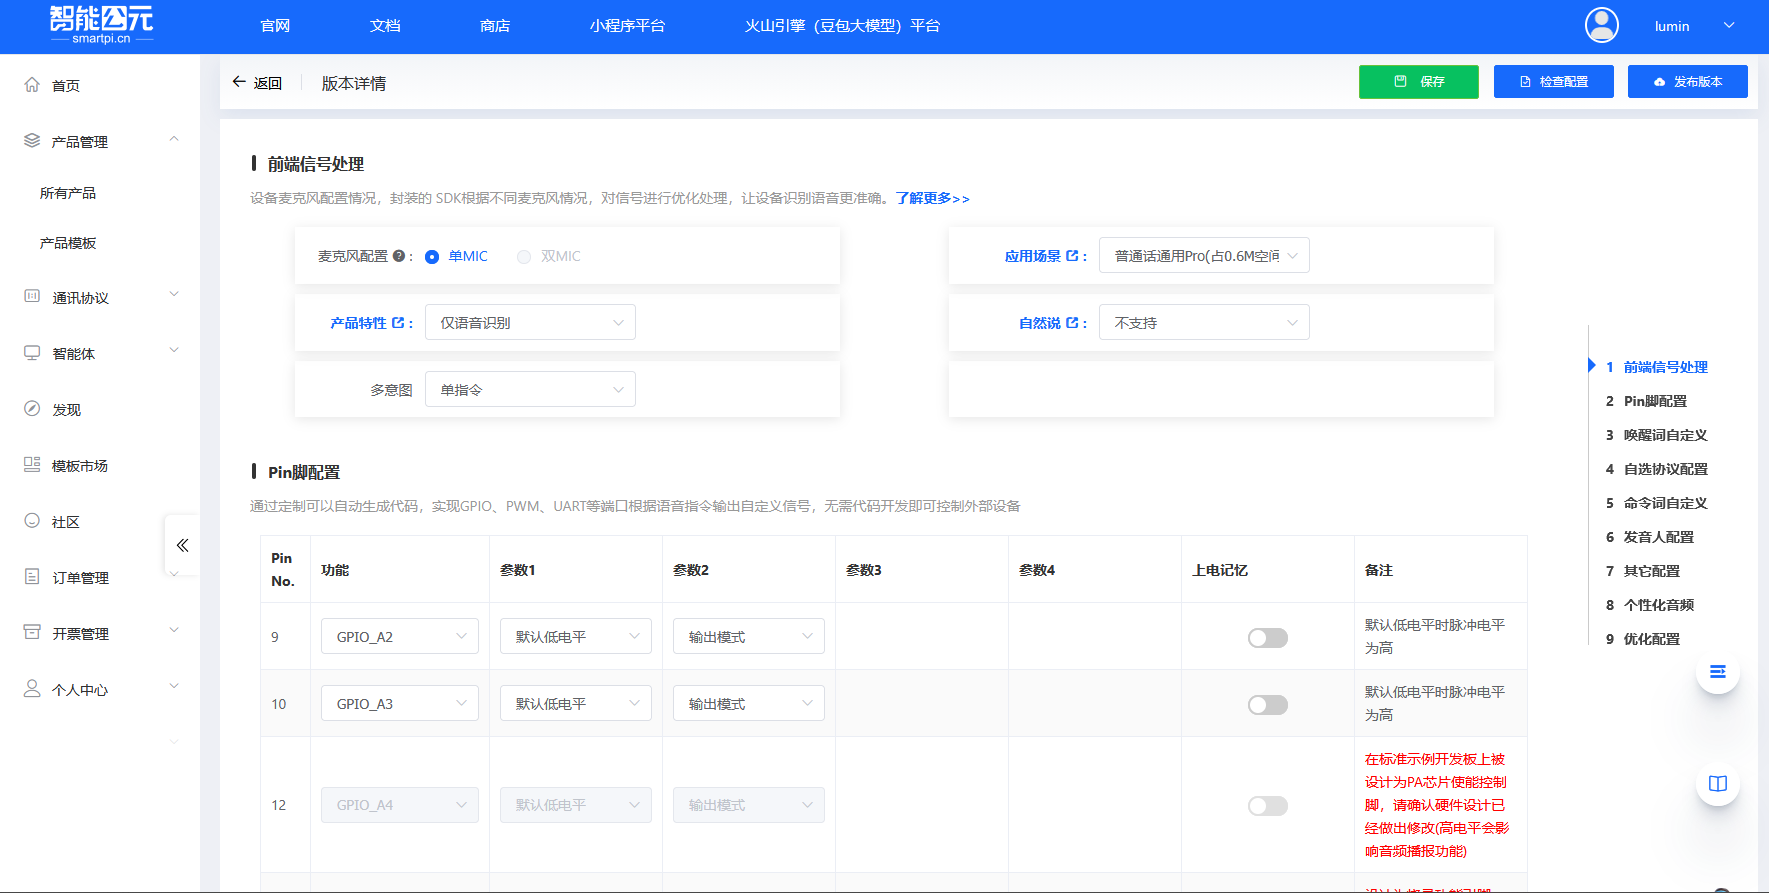1769x893 pixels.
Task: Click the home icon beside 首页
Action: tap(32, 85)
